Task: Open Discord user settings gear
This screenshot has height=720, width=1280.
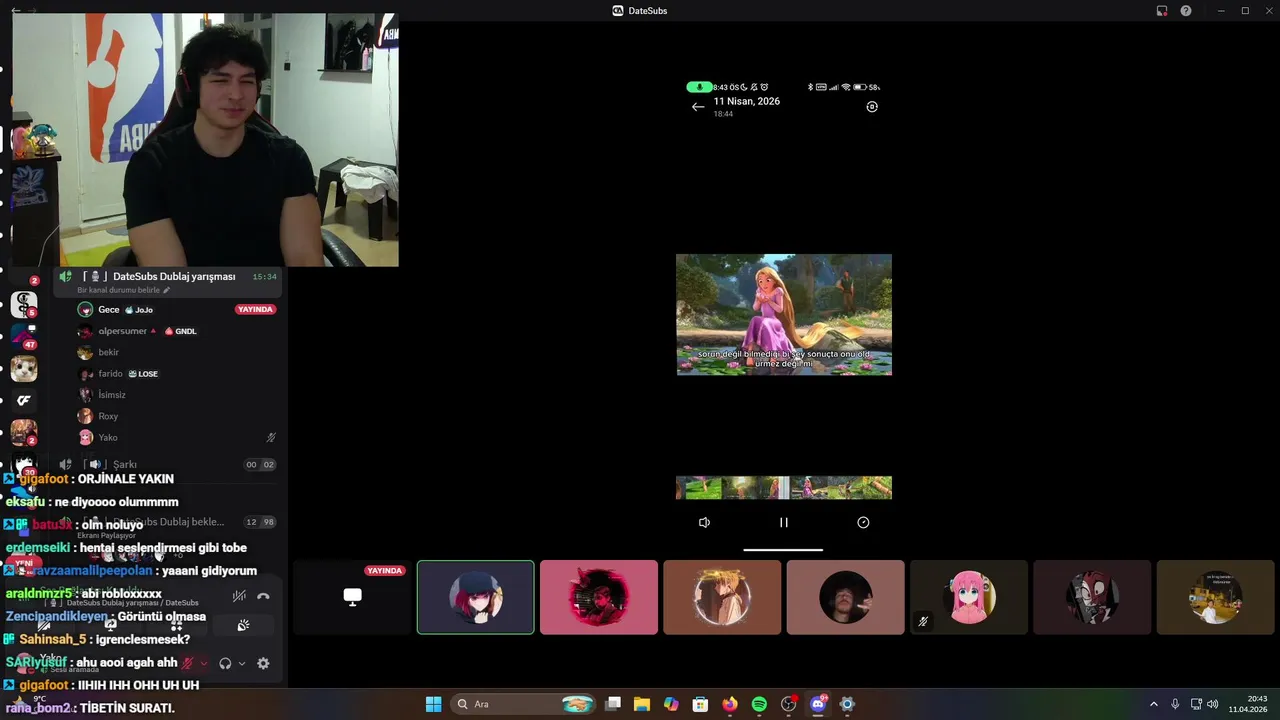Action: [263, 663]
